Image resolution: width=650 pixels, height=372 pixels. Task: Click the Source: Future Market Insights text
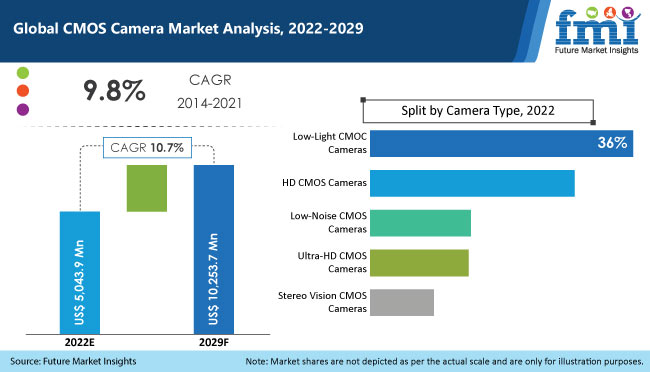73,361
